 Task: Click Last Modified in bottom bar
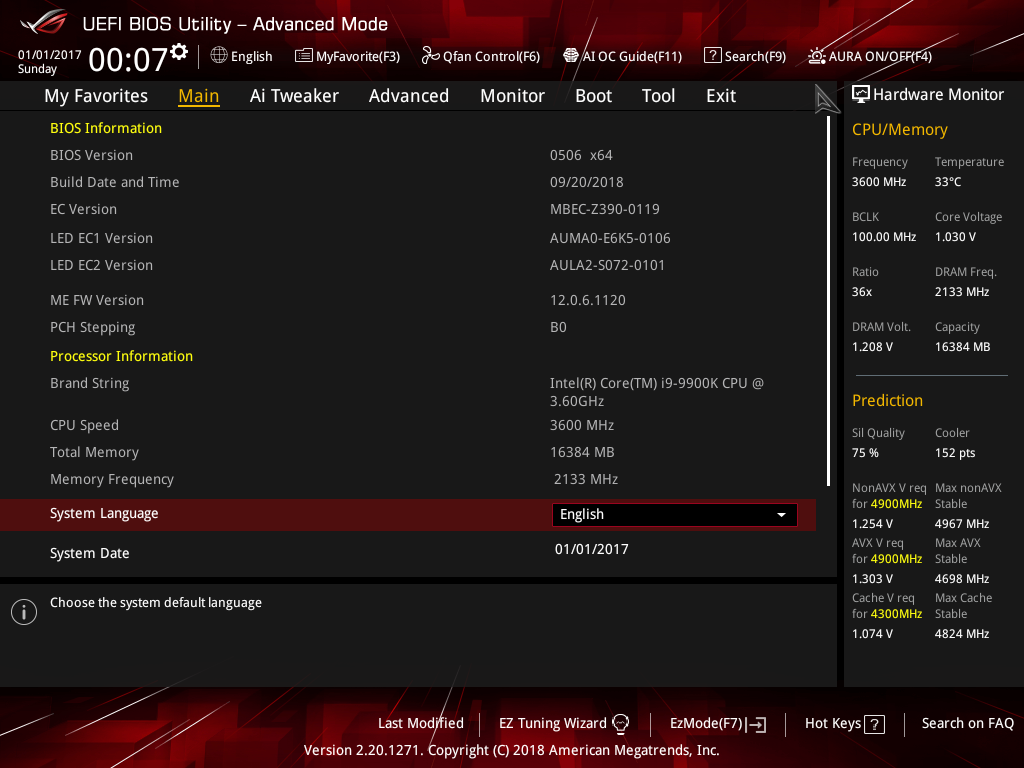[421, 724]
